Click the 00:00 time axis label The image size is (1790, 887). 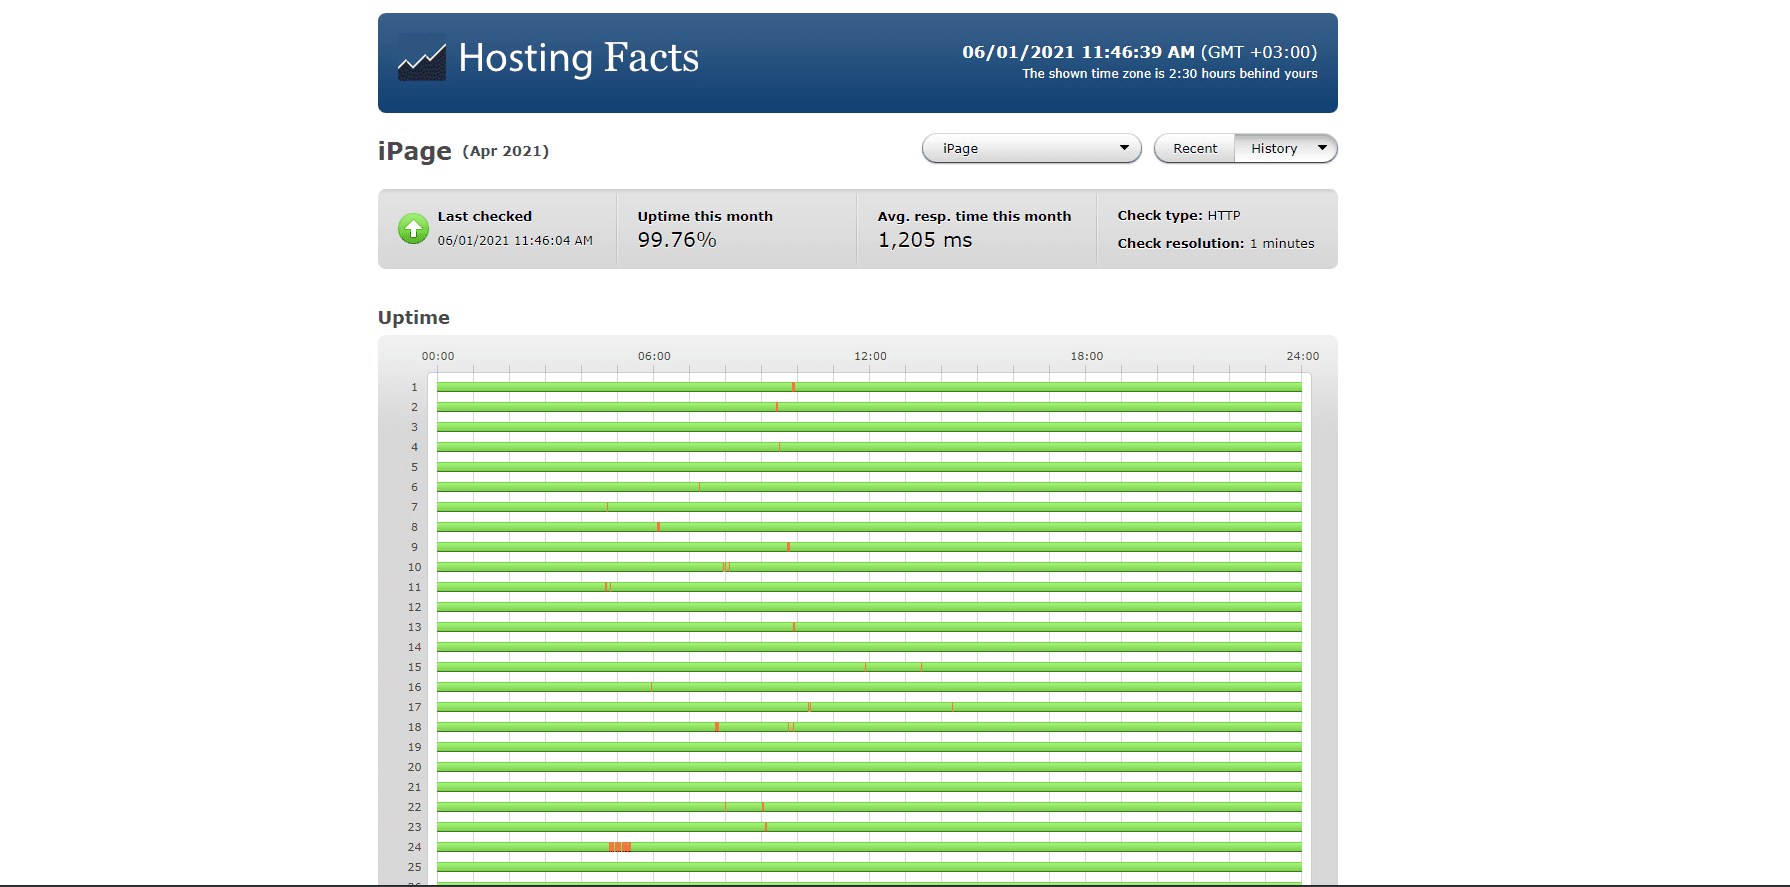click(x=438, y=356)
